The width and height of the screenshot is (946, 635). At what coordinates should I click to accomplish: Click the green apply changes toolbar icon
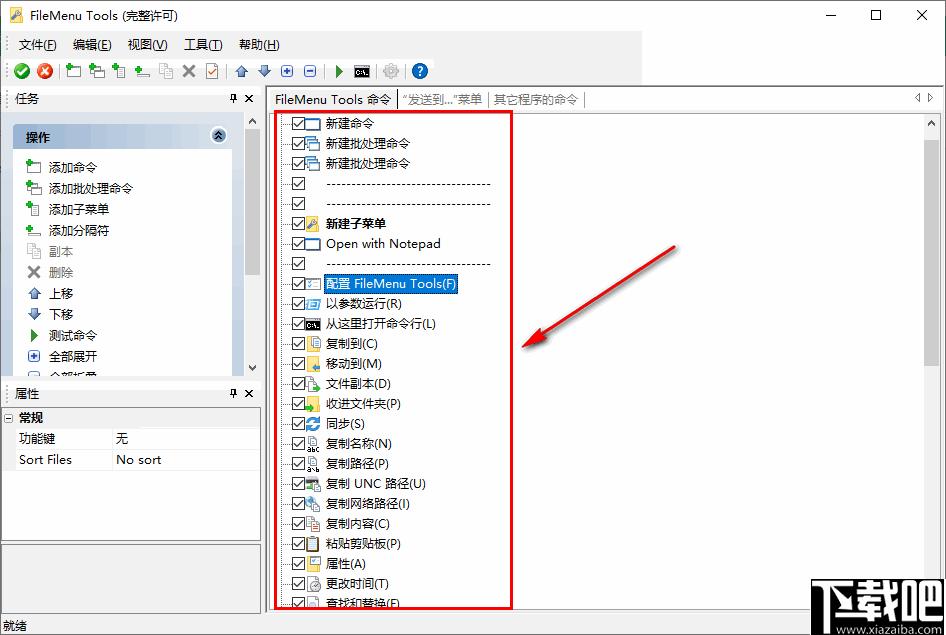point(22,70)
